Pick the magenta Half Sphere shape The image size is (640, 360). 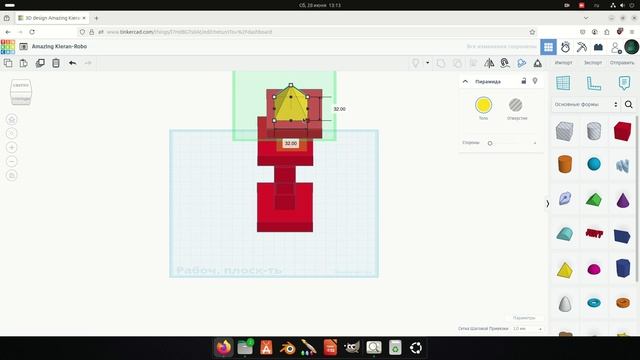(x=594, y=269)
